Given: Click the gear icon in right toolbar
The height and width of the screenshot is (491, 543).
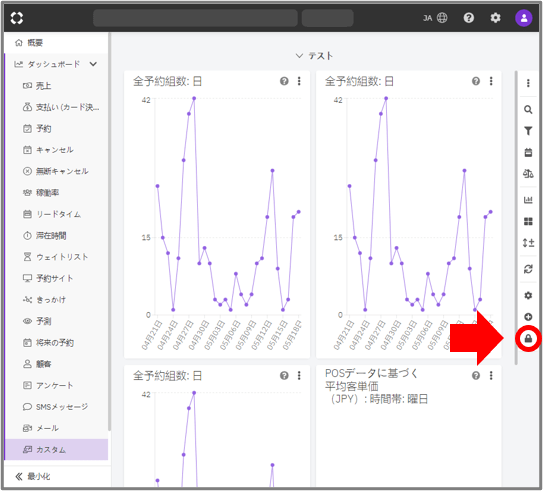Looking at the screenshot, I should click(x=528, y=295).
